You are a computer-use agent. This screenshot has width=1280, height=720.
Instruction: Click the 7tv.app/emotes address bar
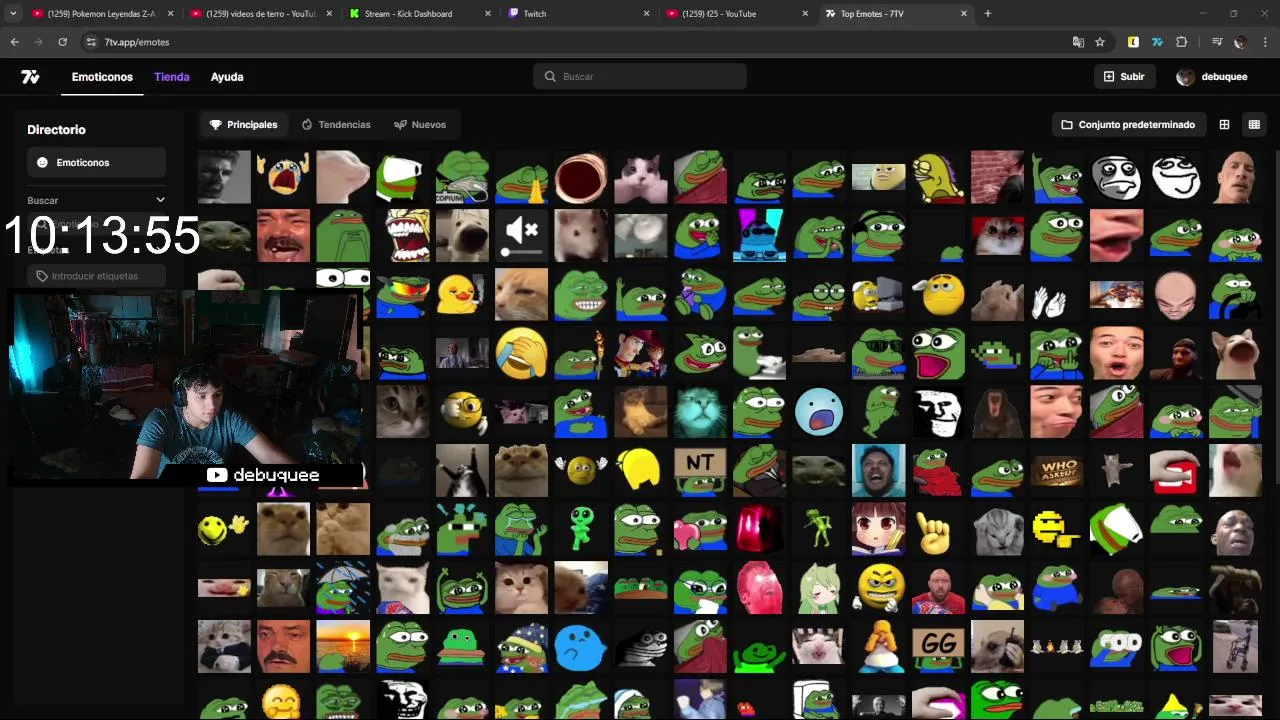click(137, 42)
